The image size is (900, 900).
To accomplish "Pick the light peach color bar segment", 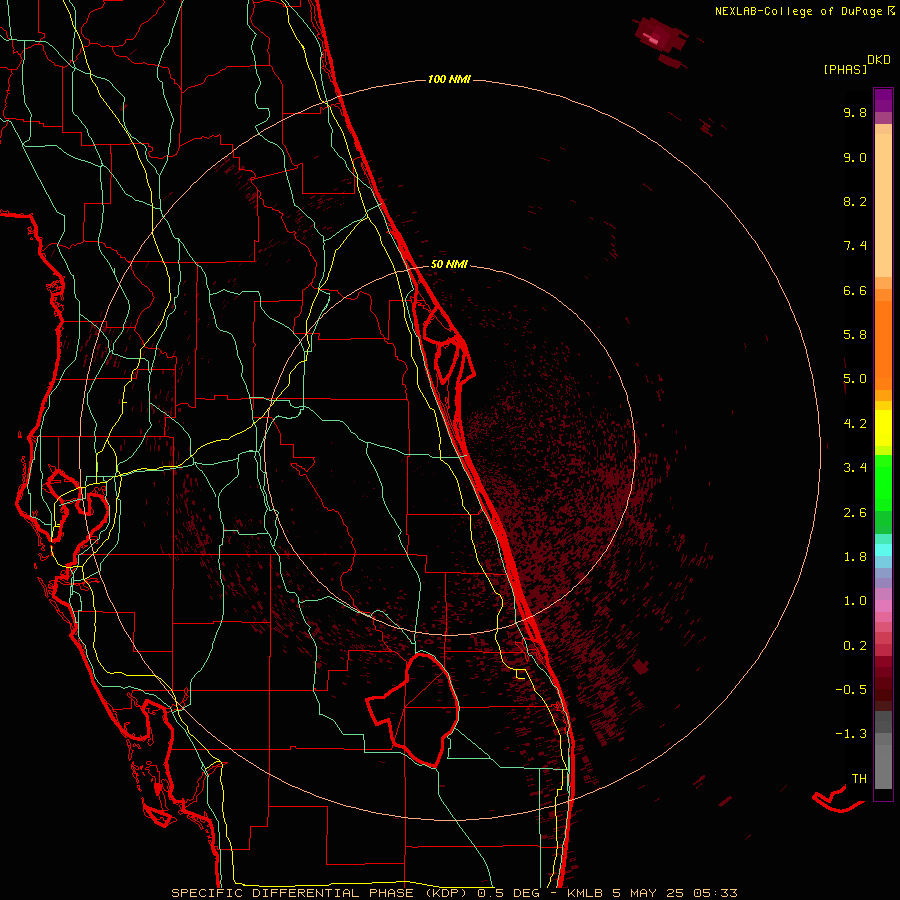I will point(883,205).
